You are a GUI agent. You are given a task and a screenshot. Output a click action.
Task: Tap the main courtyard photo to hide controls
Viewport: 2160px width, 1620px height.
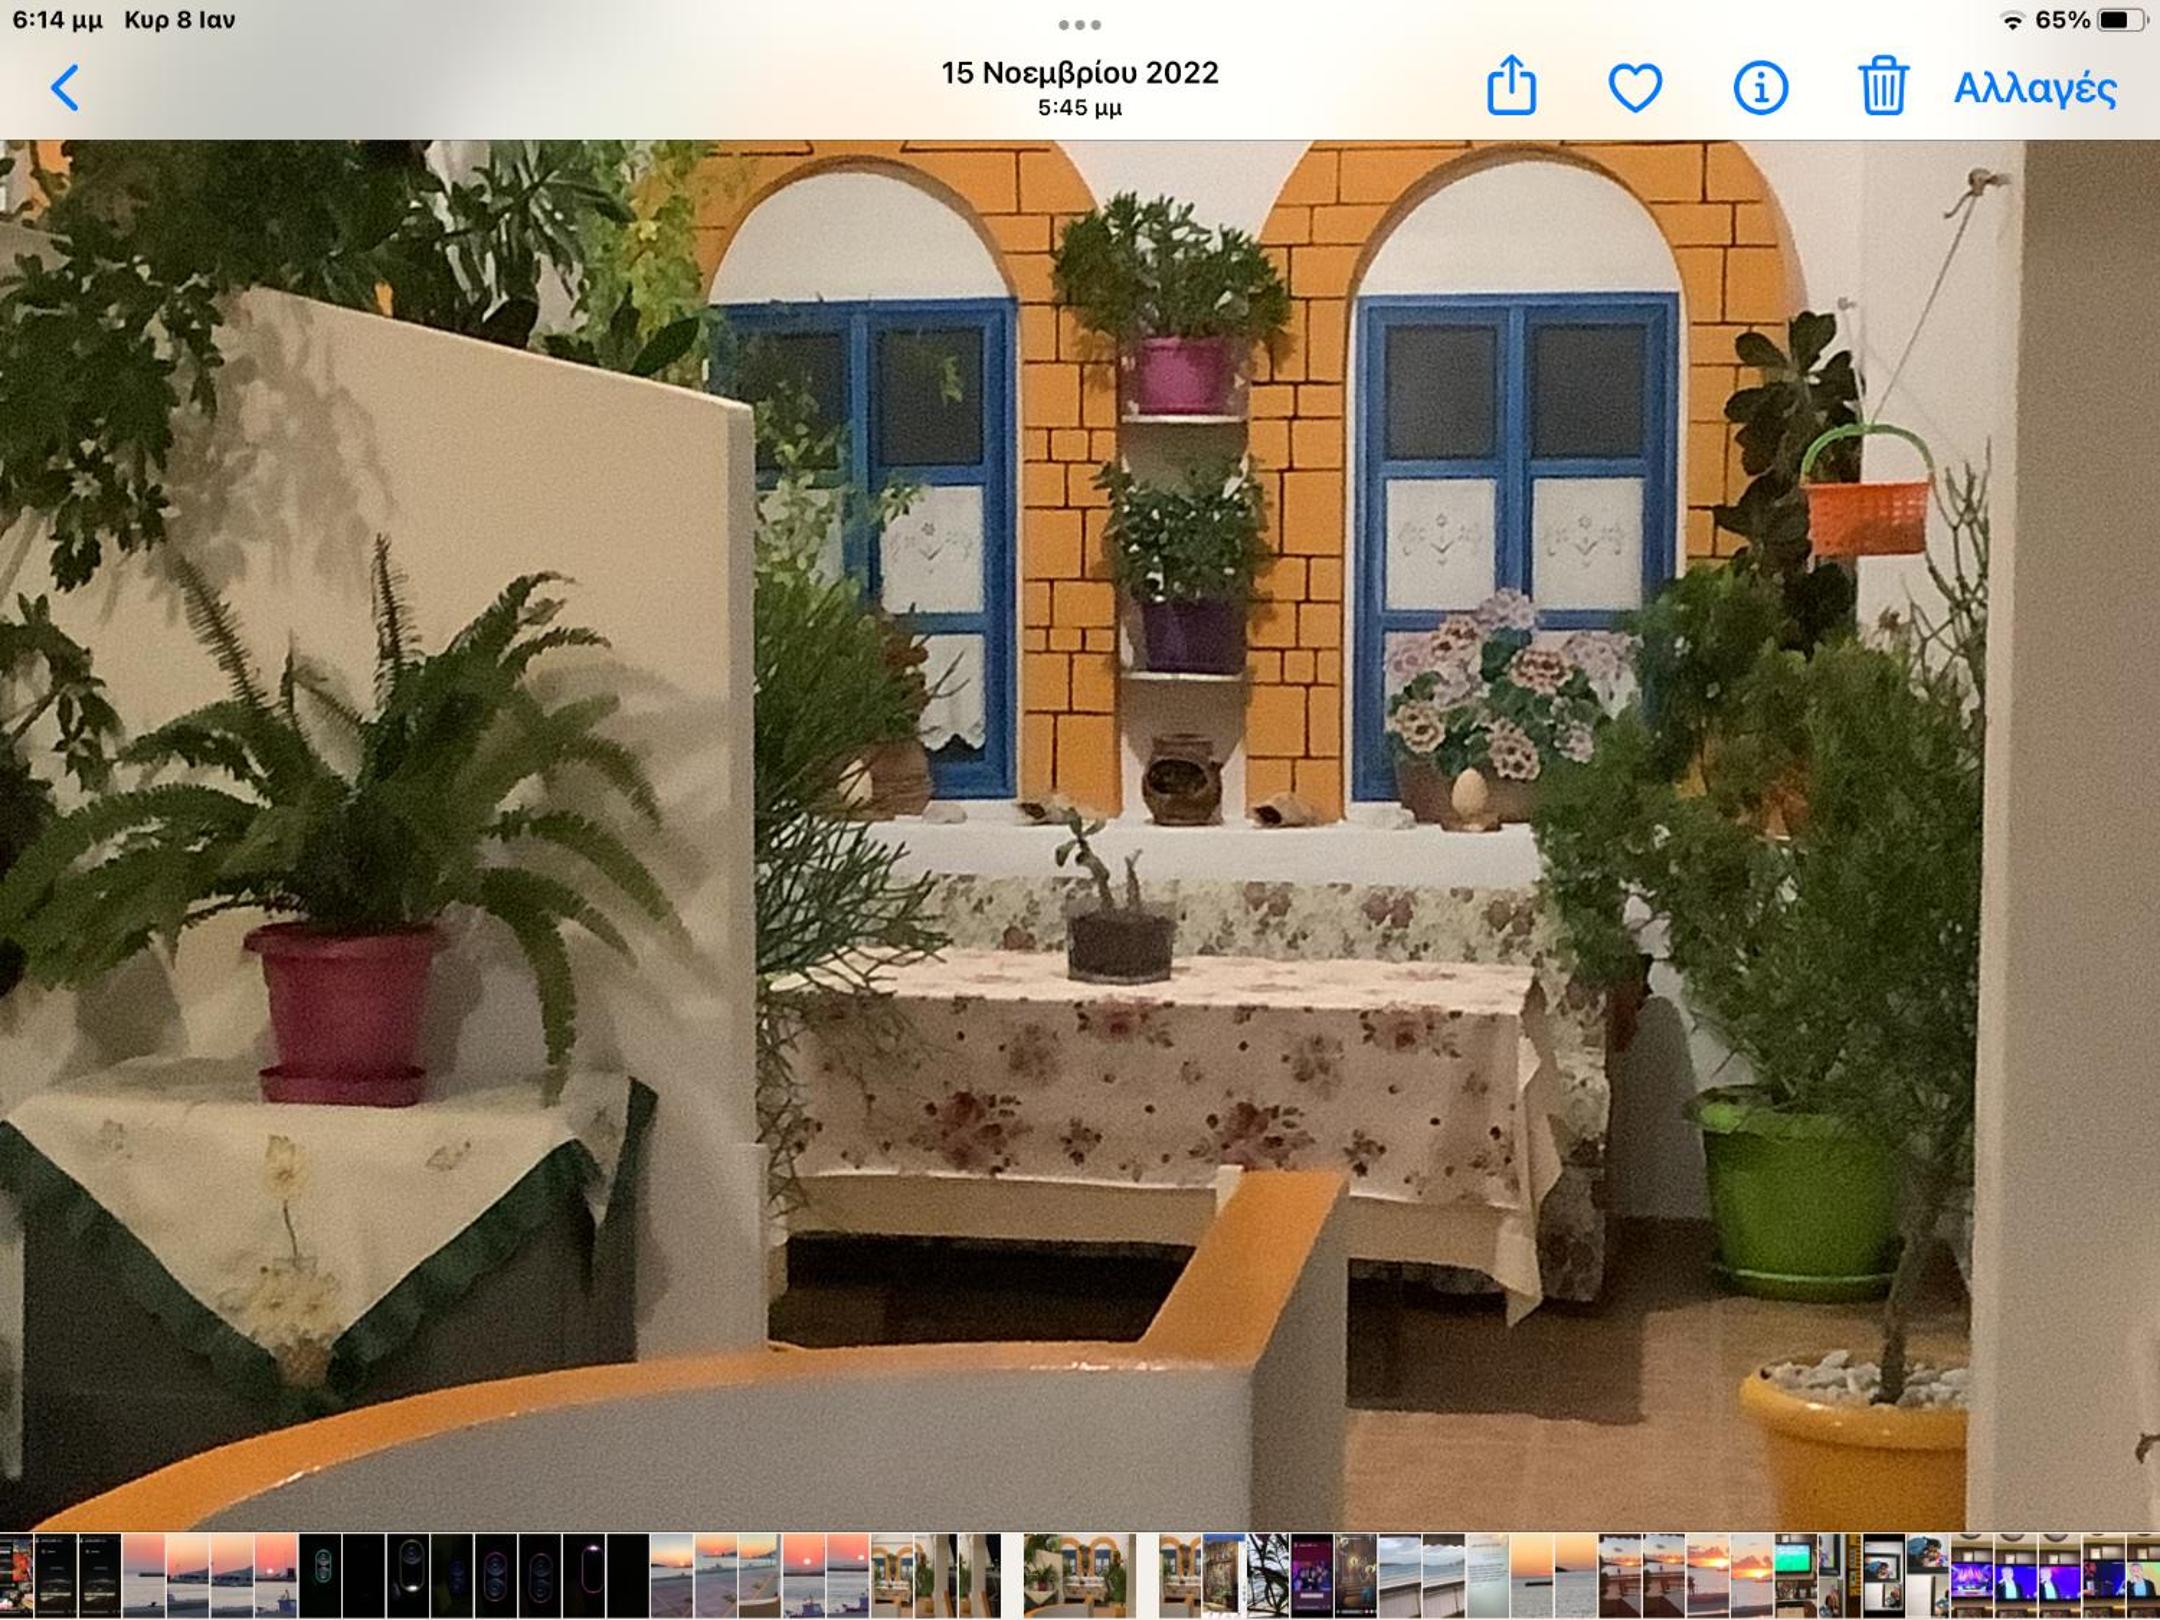[x=1080, y=836]
